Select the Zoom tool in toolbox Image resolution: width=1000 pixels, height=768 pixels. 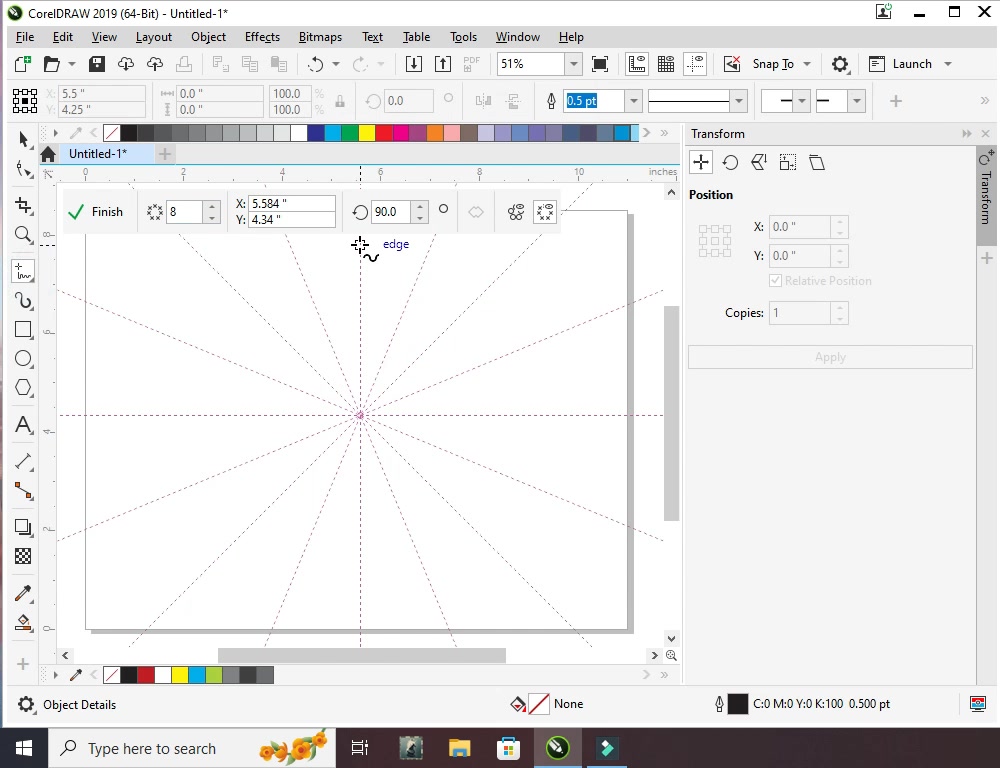(24, 235)
